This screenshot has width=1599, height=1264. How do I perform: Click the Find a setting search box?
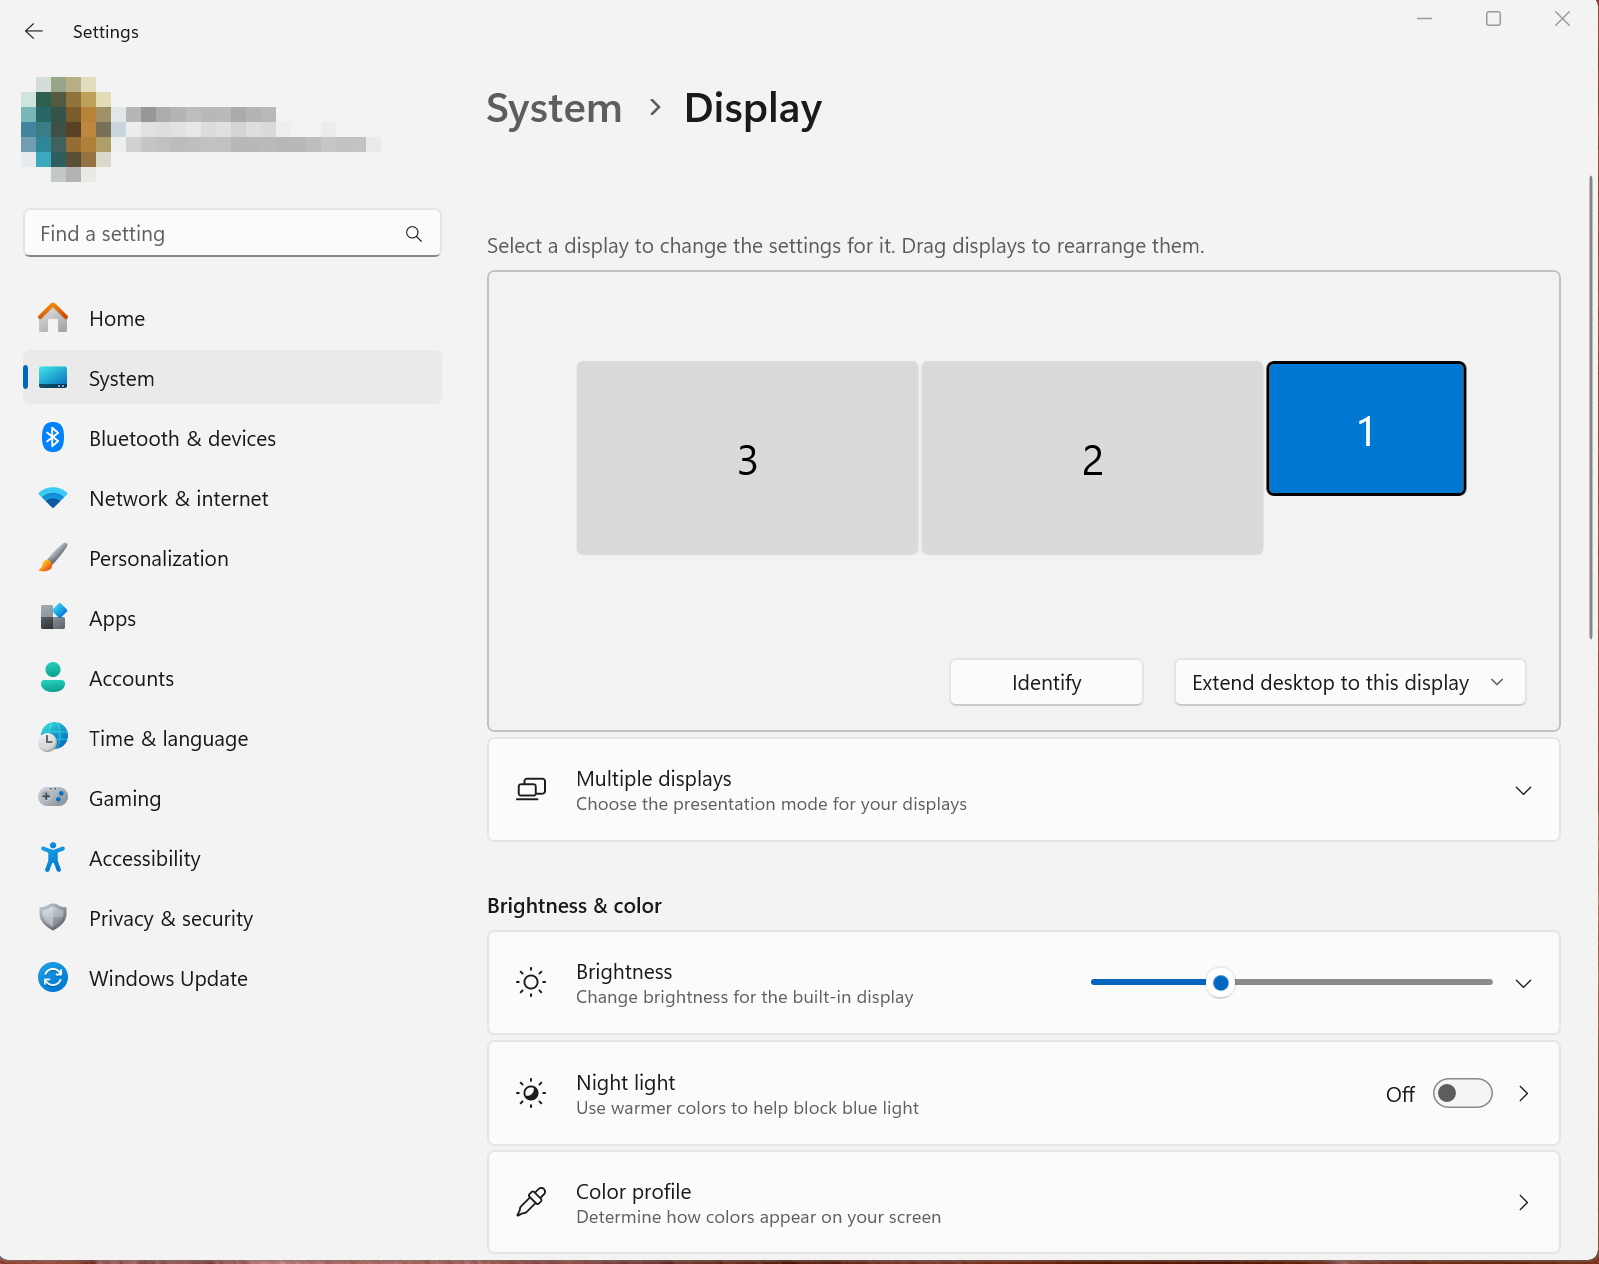point(232,233)
